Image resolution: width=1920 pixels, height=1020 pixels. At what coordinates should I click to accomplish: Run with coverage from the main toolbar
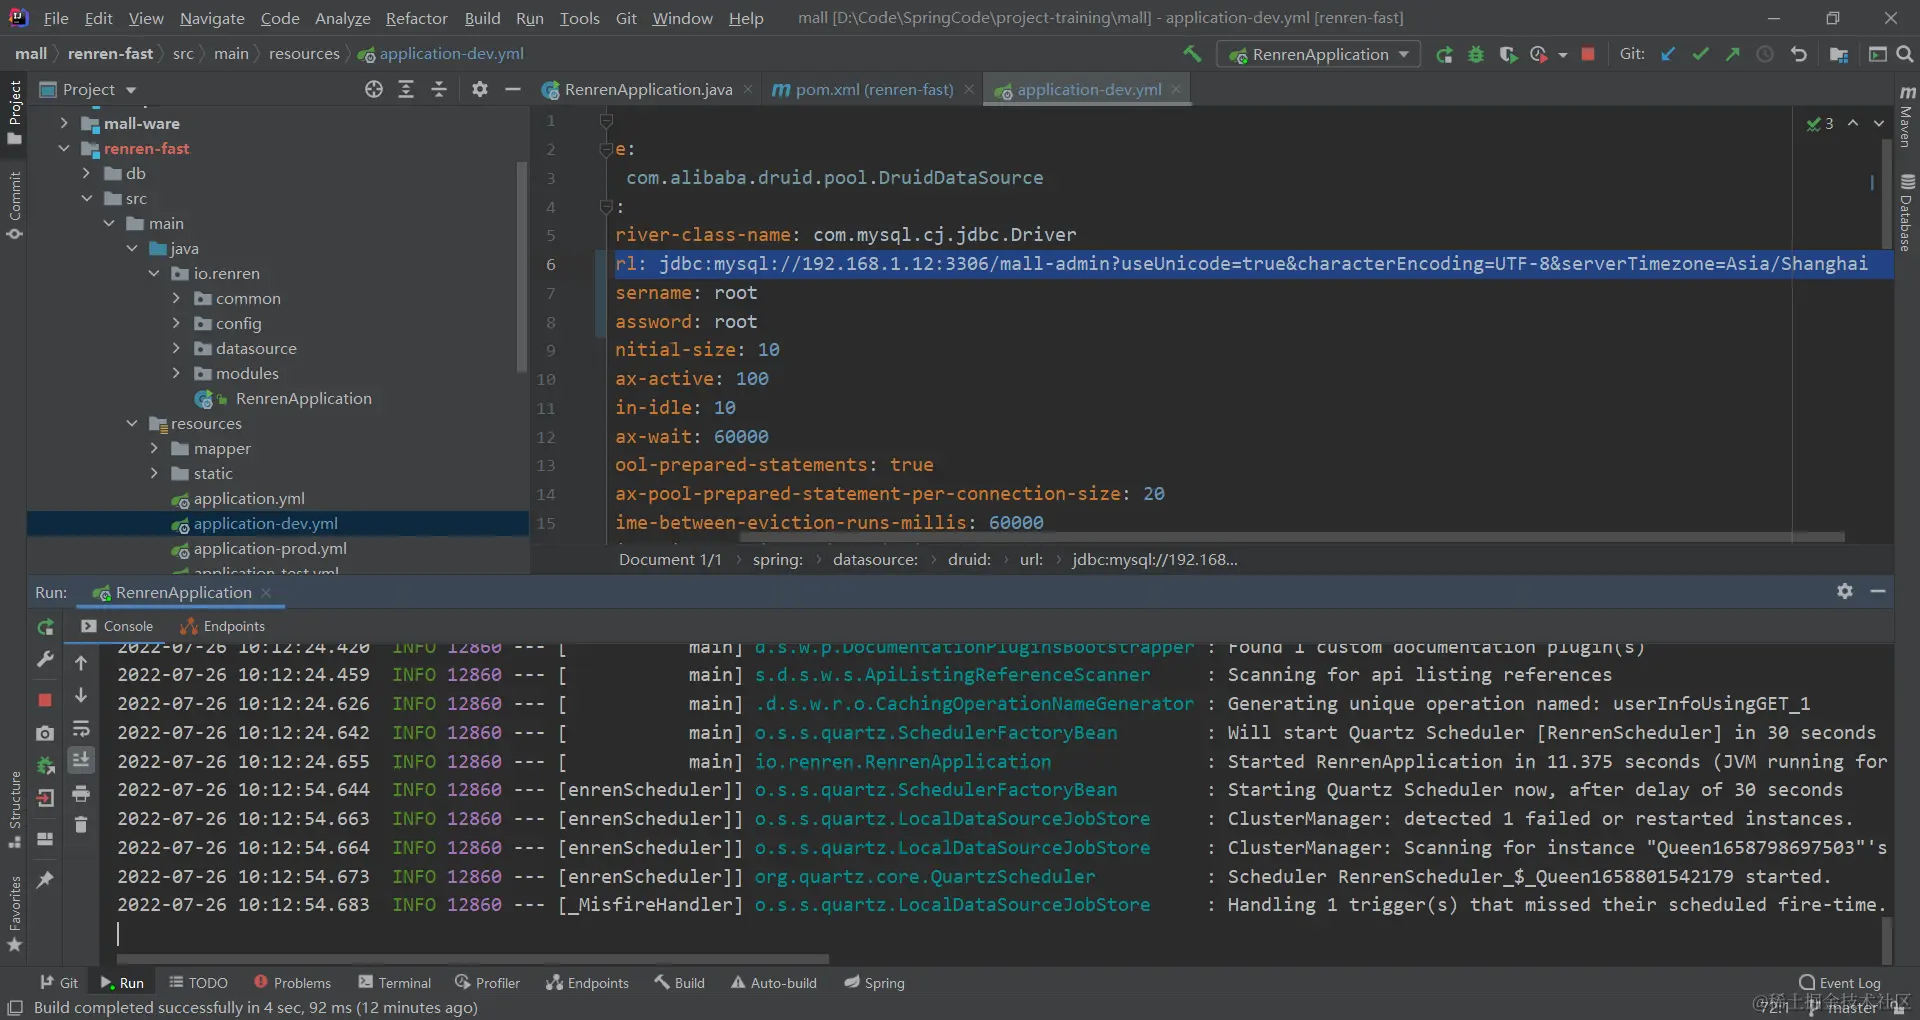pyautogui.click(x=1508, y=54)
